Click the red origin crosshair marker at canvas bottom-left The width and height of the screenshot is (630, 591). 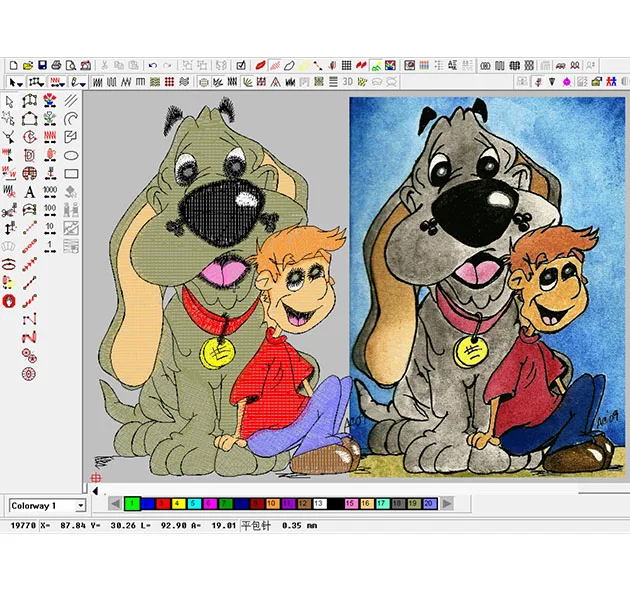pyautogui.click(x=96, y=478)
